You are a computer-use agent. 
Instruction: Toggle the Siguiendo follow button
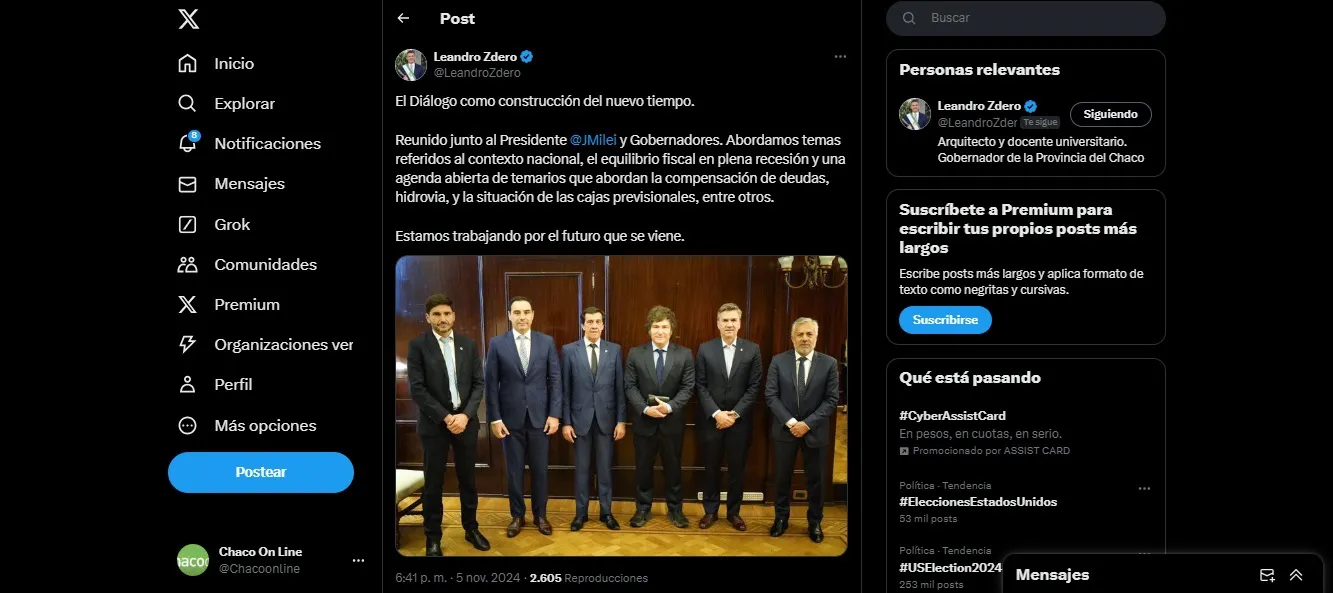[1110, 114]
